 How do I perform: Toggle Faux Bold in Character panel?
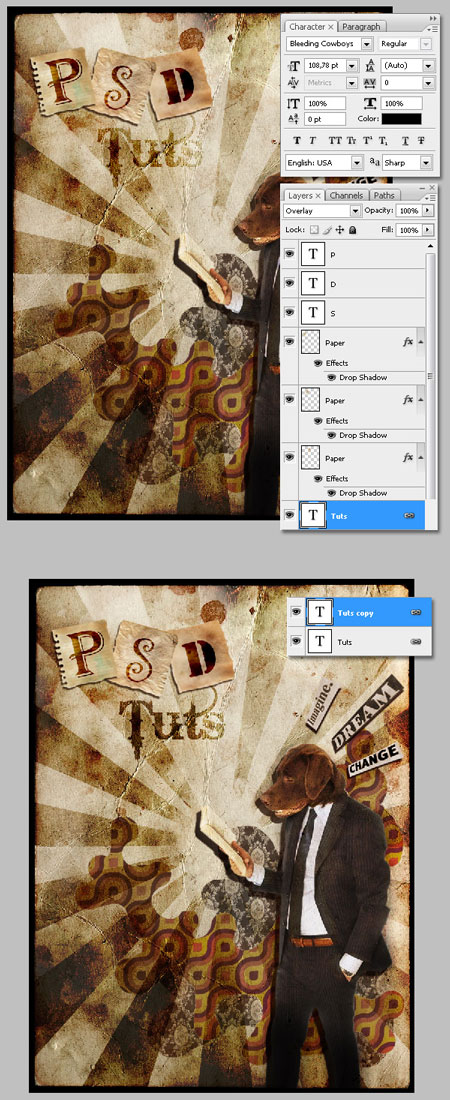pyautogui.click(x=296, y=140)
